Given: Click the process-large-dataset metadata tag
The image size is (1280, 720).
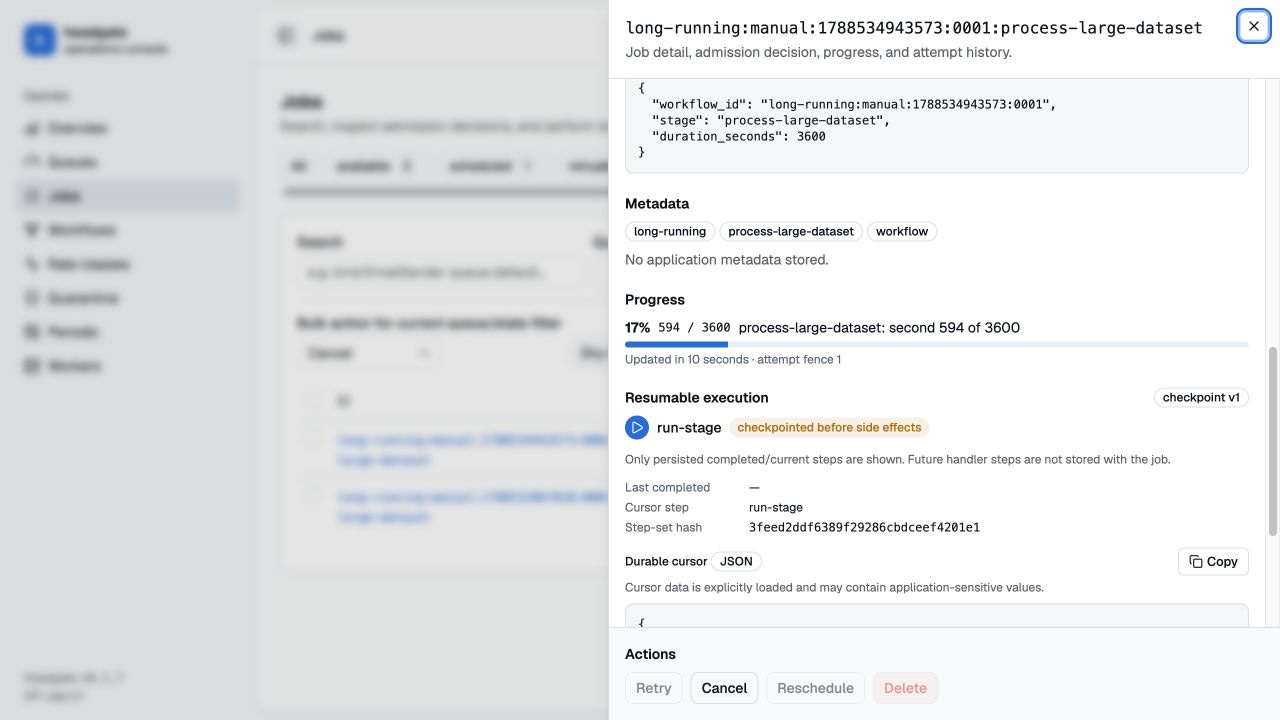Looking at the screenshot, I should pyautogui.click(x=791, y=232).
